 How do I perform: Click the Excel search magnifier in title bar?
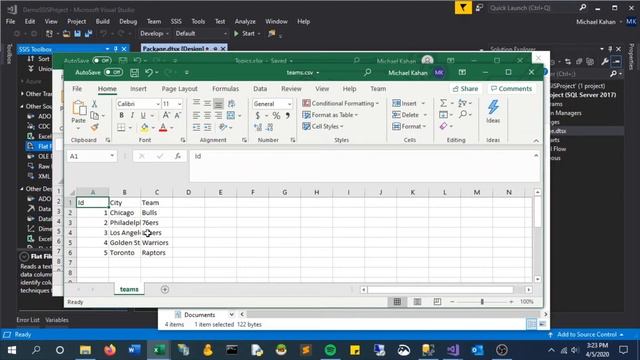click(x=367, y=73)
